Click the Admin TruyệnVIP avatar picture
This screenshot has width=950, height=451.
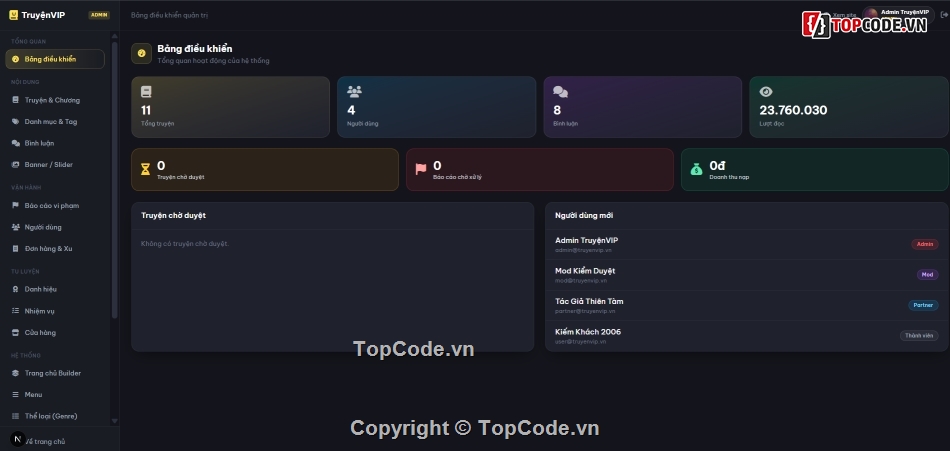pos(871,13)
